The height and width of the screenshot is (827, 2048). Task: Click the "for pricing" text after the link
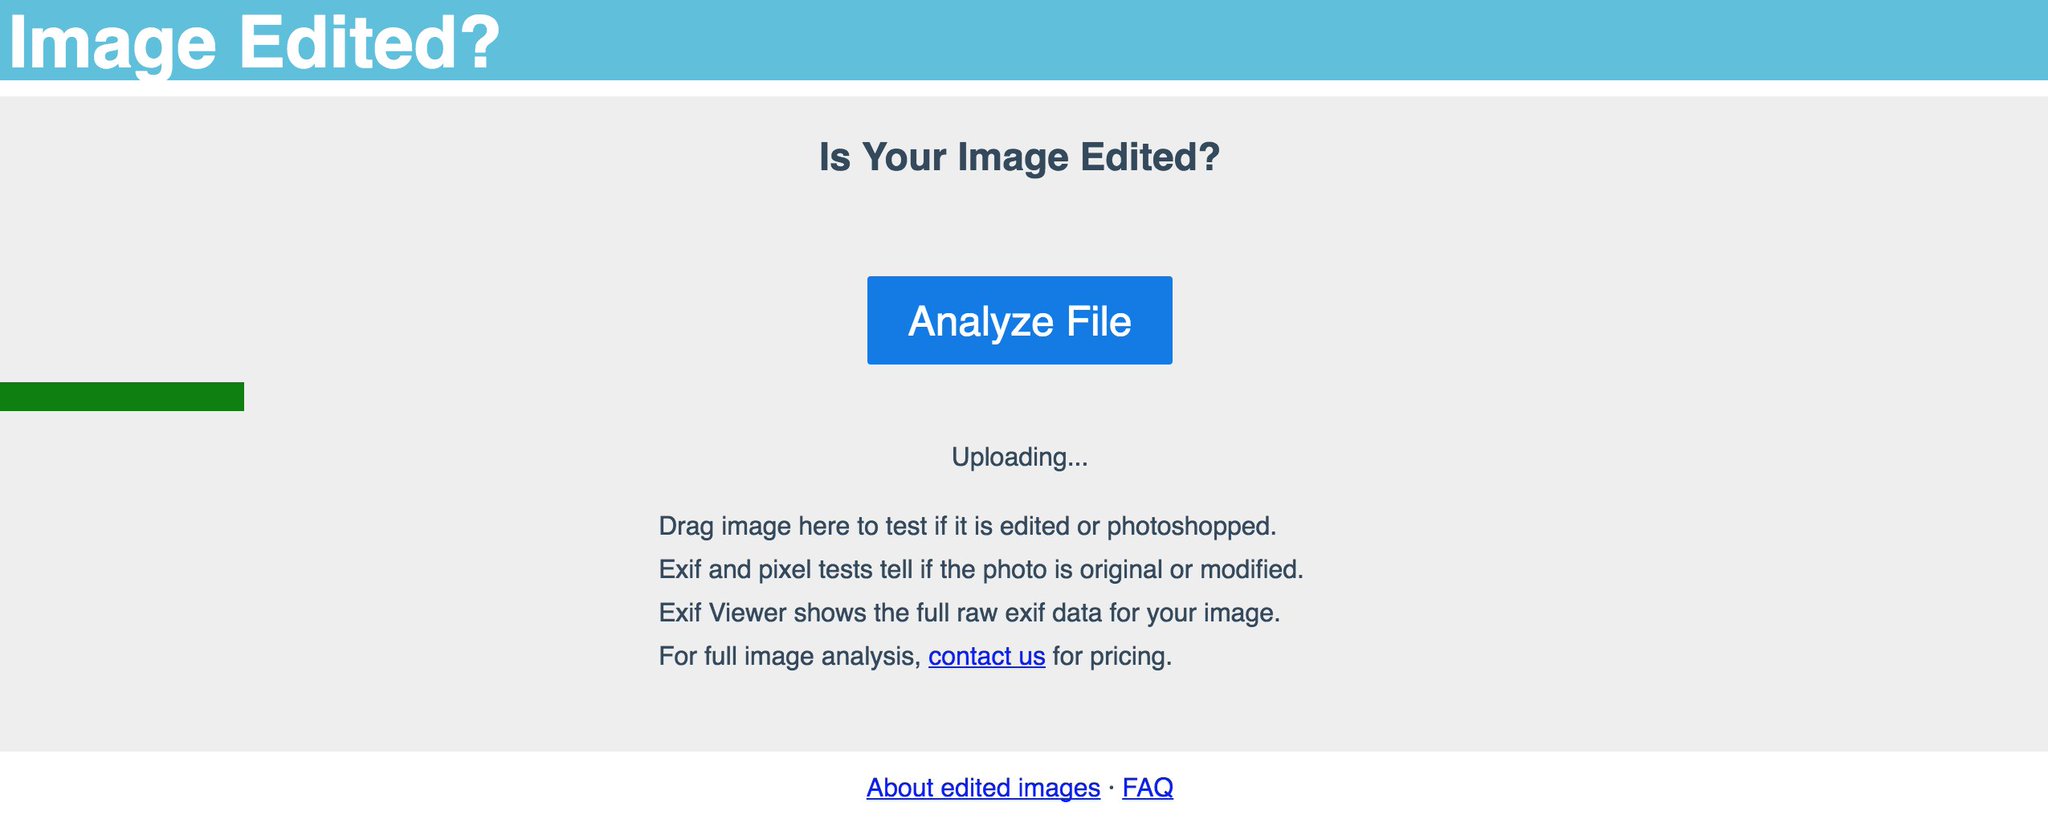1111,656
